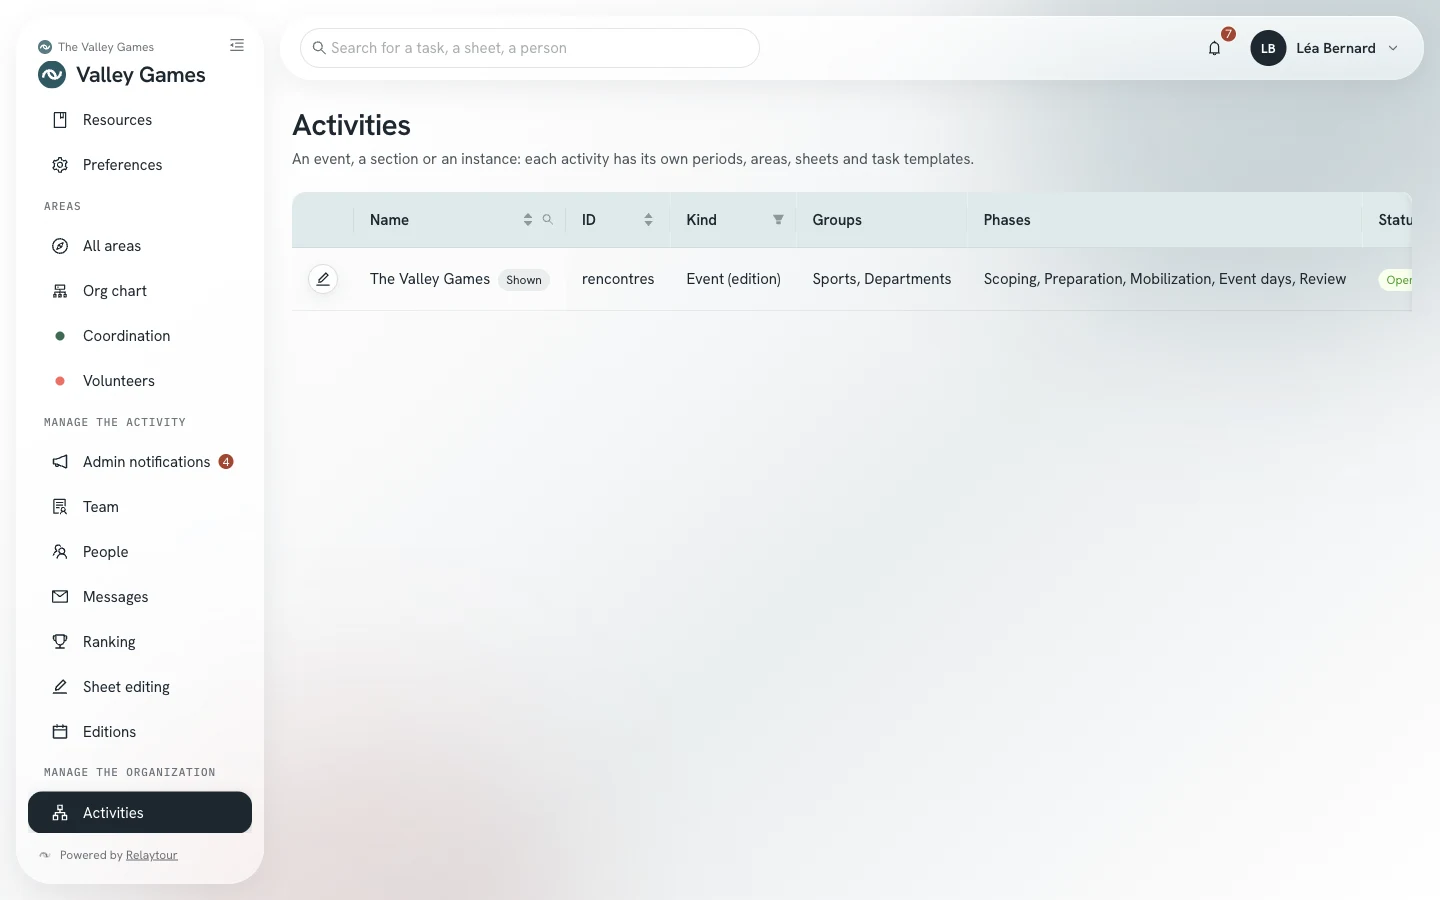The height and width of the screenshot is (900, 1440).
Task: Click the 'Event (edition)' cell
Action: pos(733,279)
